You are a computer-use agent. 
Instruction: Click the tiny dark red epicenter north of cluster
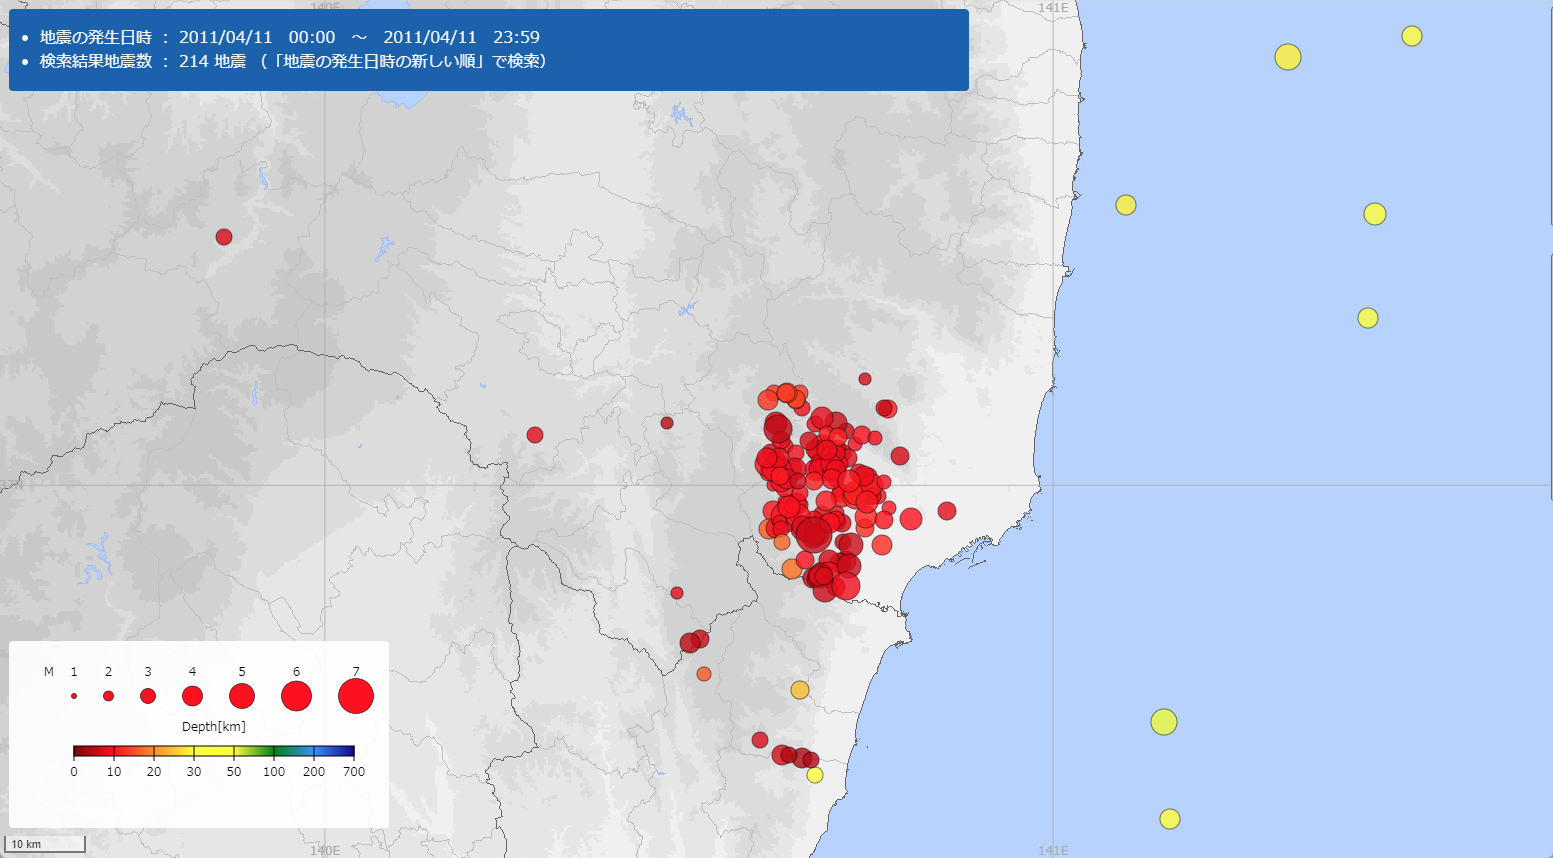pos(865,379)
